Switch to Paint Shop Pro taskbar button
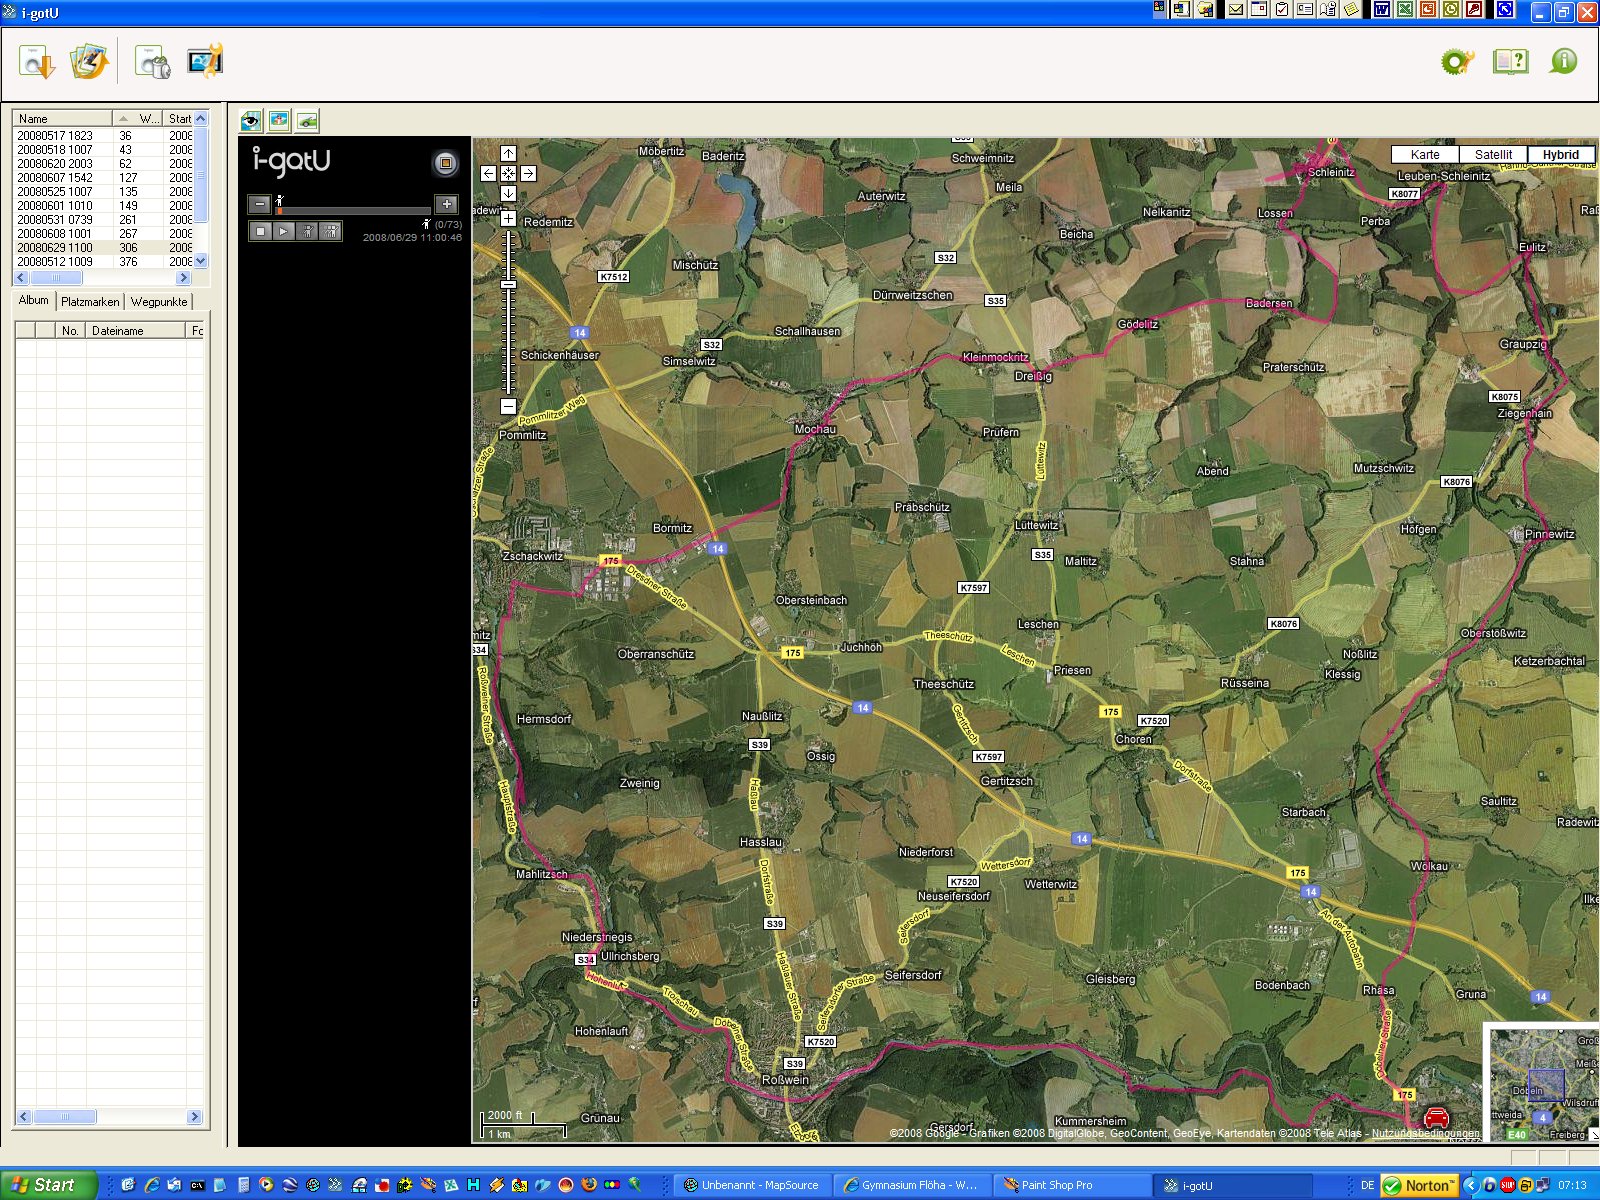Image resolution: width=1600 pixels, height=1200 pixels. pyautogui.click(x=1073, y=1185)
